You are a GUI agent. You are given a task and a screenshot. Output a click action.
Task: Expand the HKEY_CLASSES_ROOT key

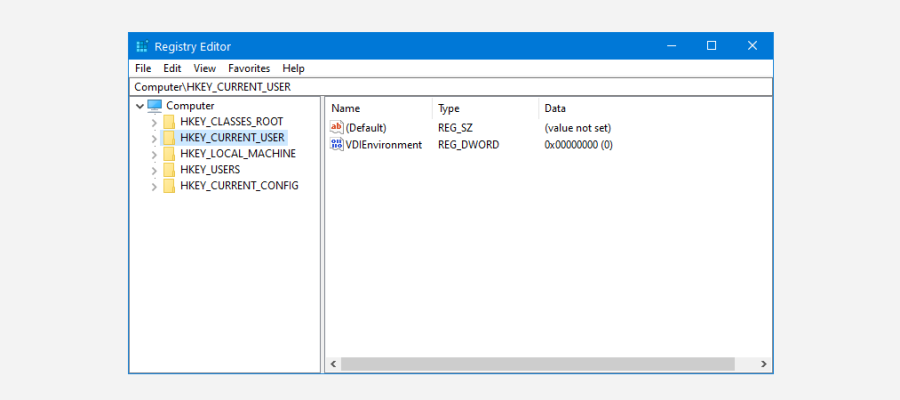[x=154, y=122]
